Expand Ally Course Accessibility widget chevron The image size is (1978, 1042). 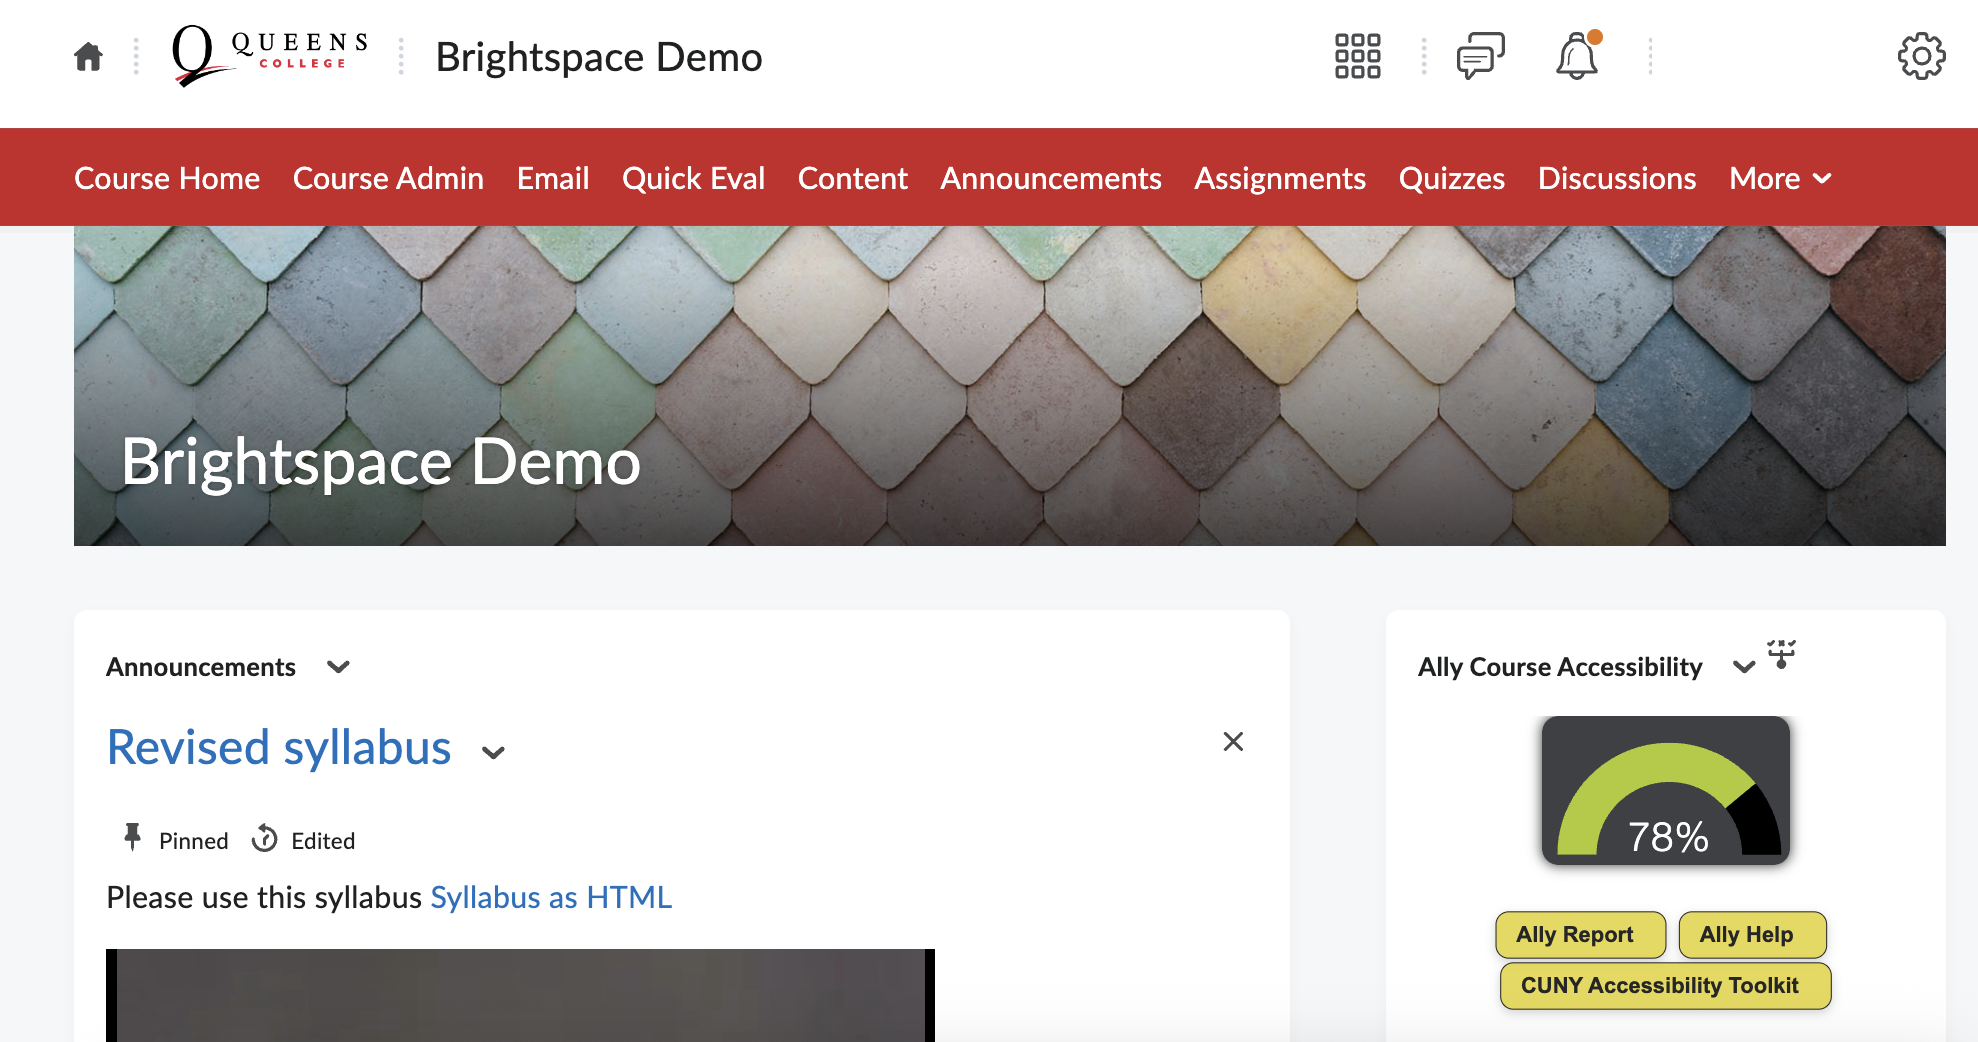tap(1744, 667)
